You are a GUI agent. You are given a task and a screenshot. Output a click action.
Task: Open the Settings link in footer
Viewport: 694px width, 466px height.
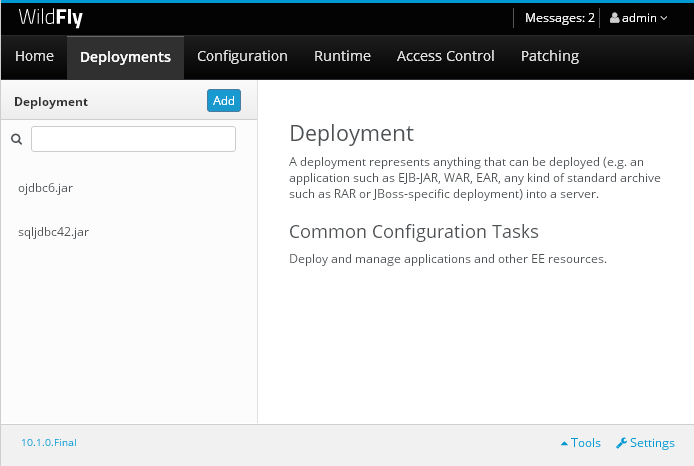tap(645, 443)
